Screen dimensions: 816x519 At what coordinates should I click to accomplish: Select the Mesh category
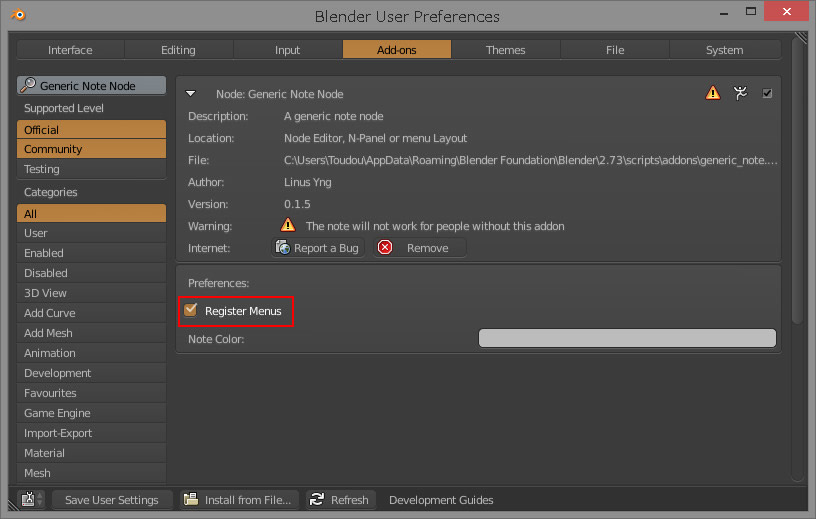click(x=92, y=473)
